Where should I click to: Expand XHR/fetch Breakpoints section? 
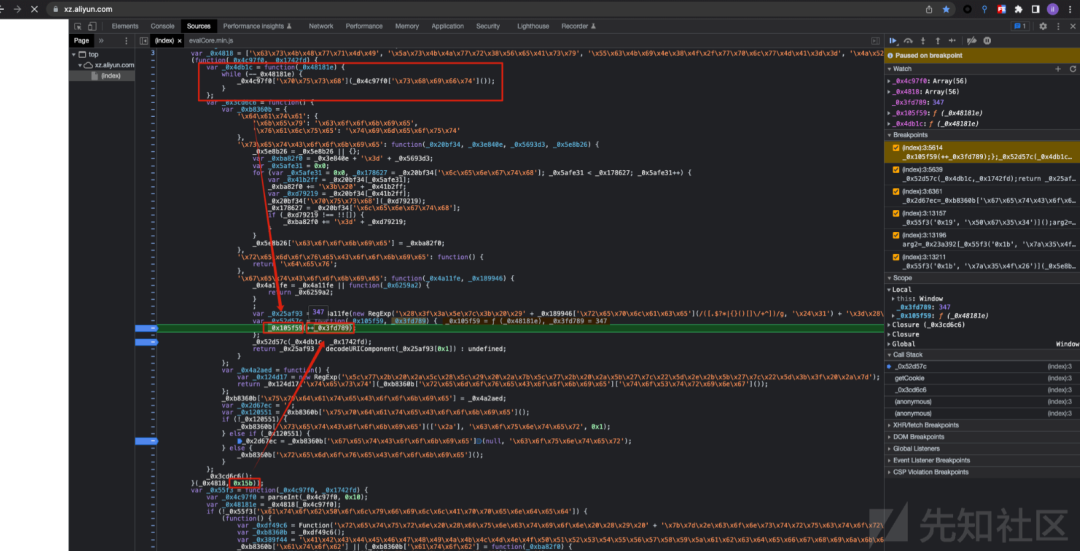pos(982,425)
